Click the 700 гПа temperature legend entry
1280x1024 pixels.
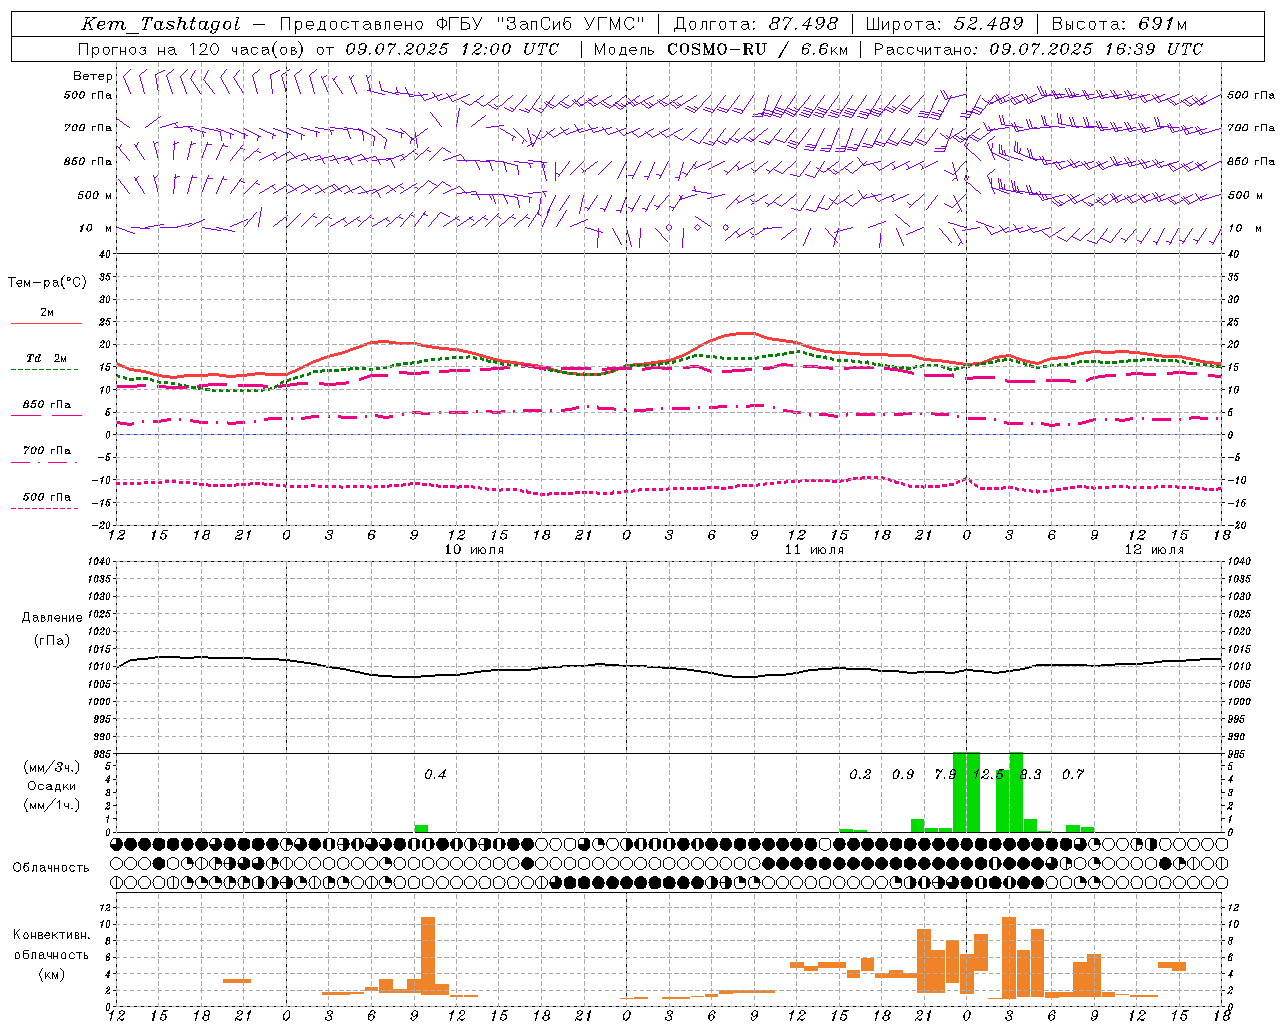click(x=47, y=451)
